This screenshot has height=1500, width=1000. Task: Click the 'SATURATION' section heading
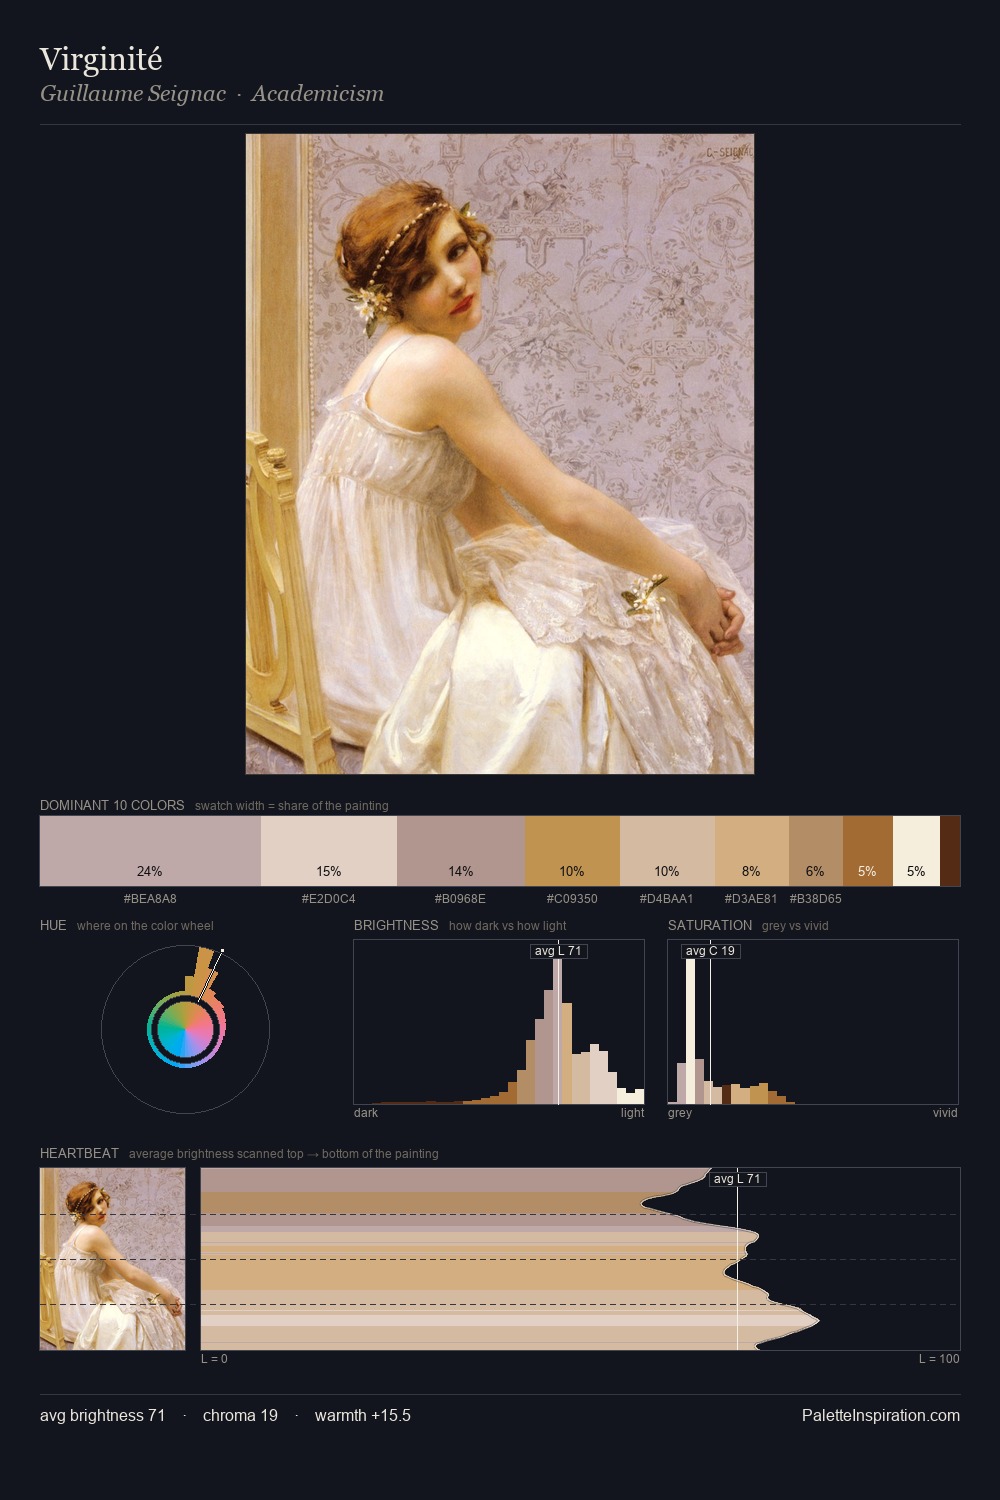(x=710, y=925)
